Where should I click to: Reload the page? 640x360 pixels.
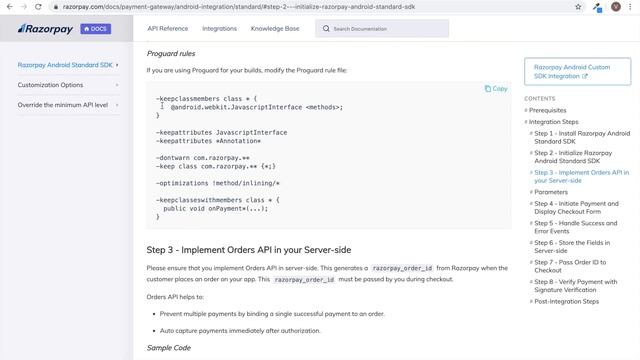point(38,7)
